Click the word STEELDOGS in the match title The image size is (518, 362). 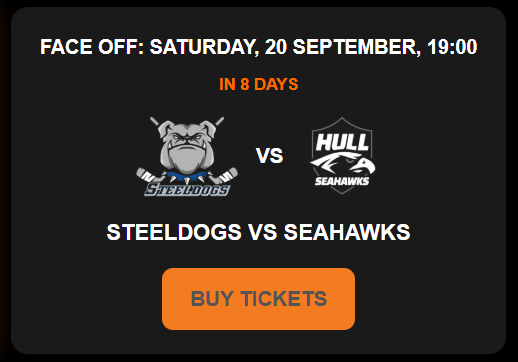coord(174,232)
